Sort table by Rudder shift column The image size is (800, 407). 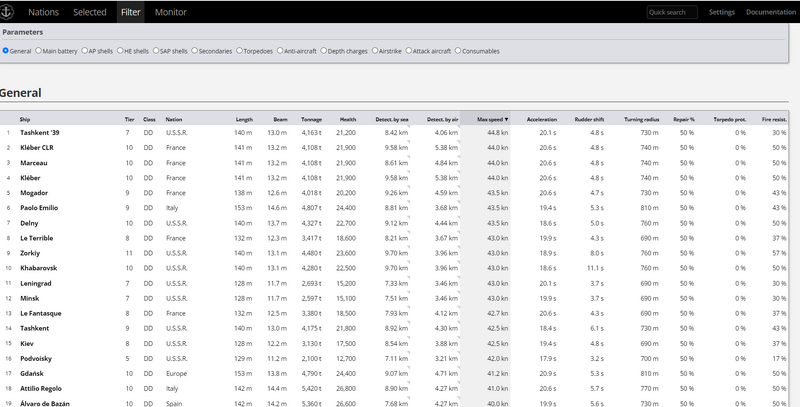point(589,119)
